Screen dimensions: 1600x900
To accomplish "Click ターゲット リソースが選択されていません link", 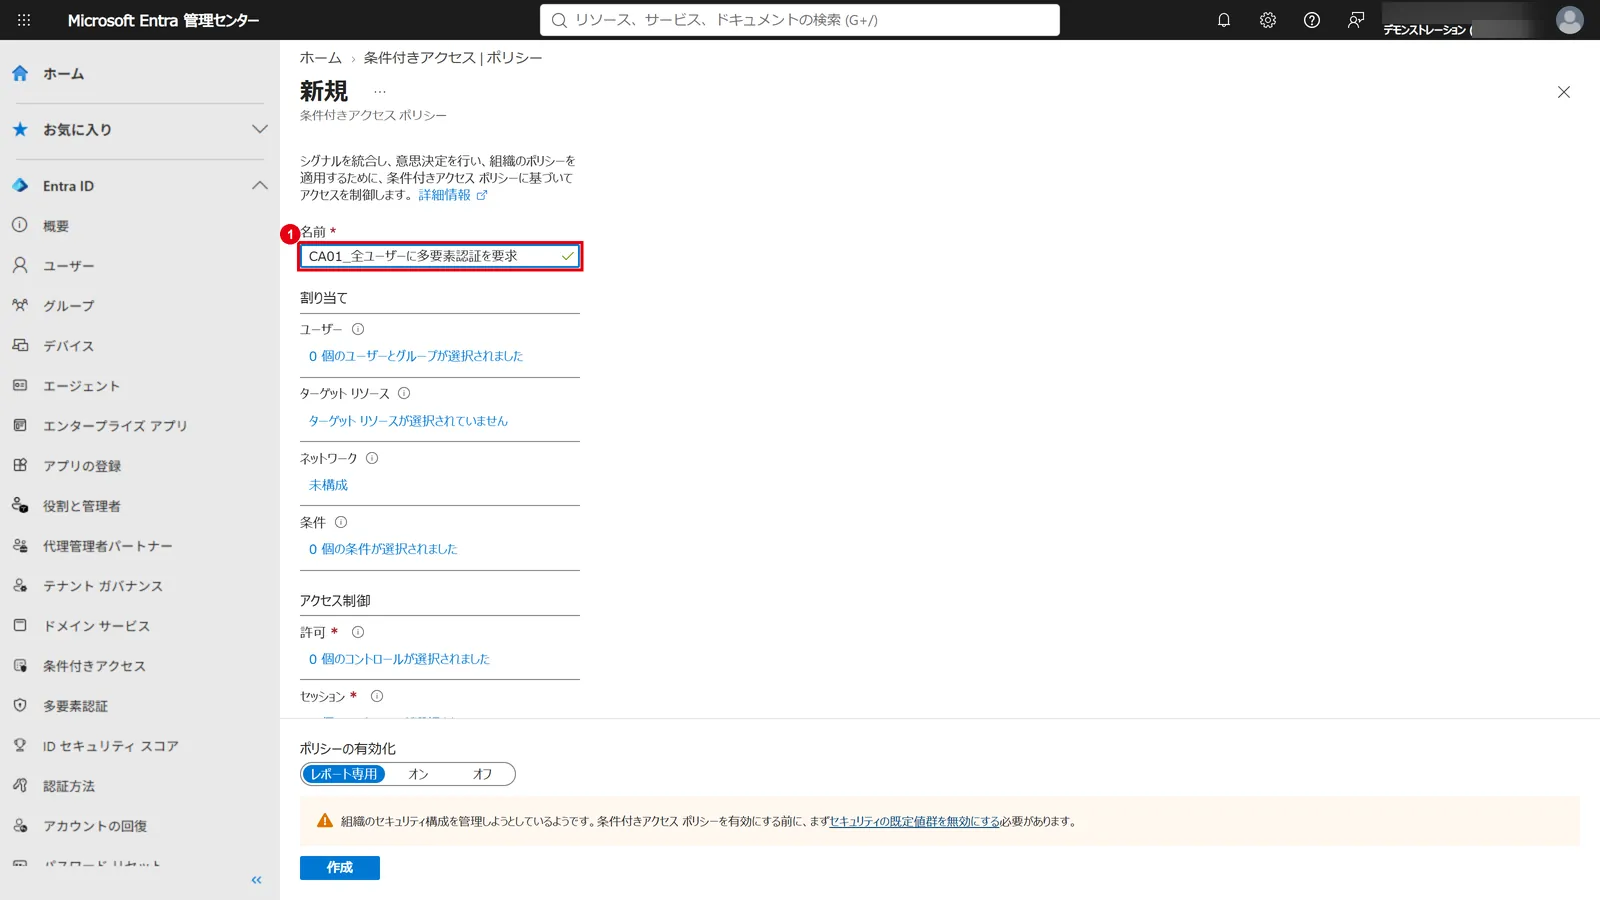I will (x=408, y=421).
